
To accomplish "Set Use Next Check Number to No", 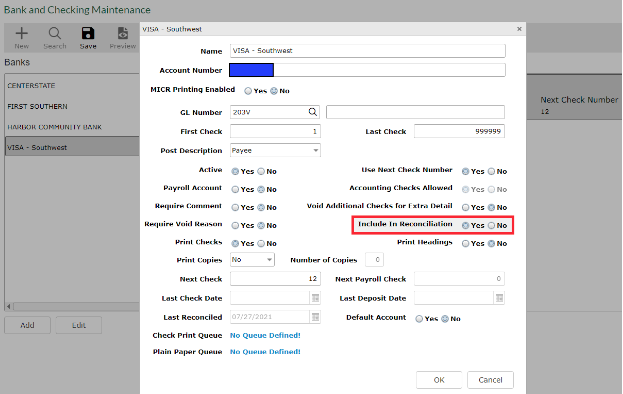I will point(491,172).
